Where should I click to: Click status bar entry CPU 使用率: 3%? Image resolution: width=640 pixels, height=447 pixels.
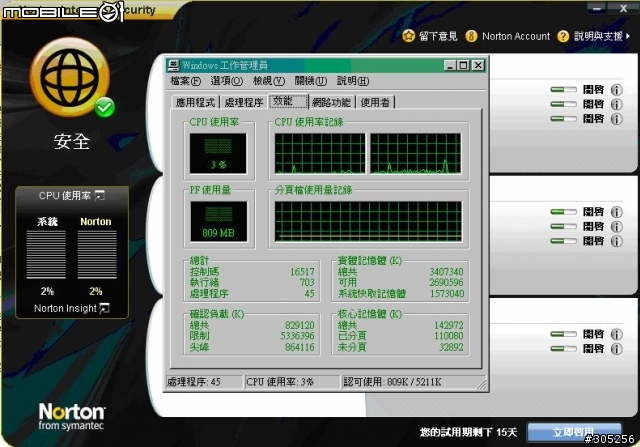pyautogui.click(x=292, y=382)
